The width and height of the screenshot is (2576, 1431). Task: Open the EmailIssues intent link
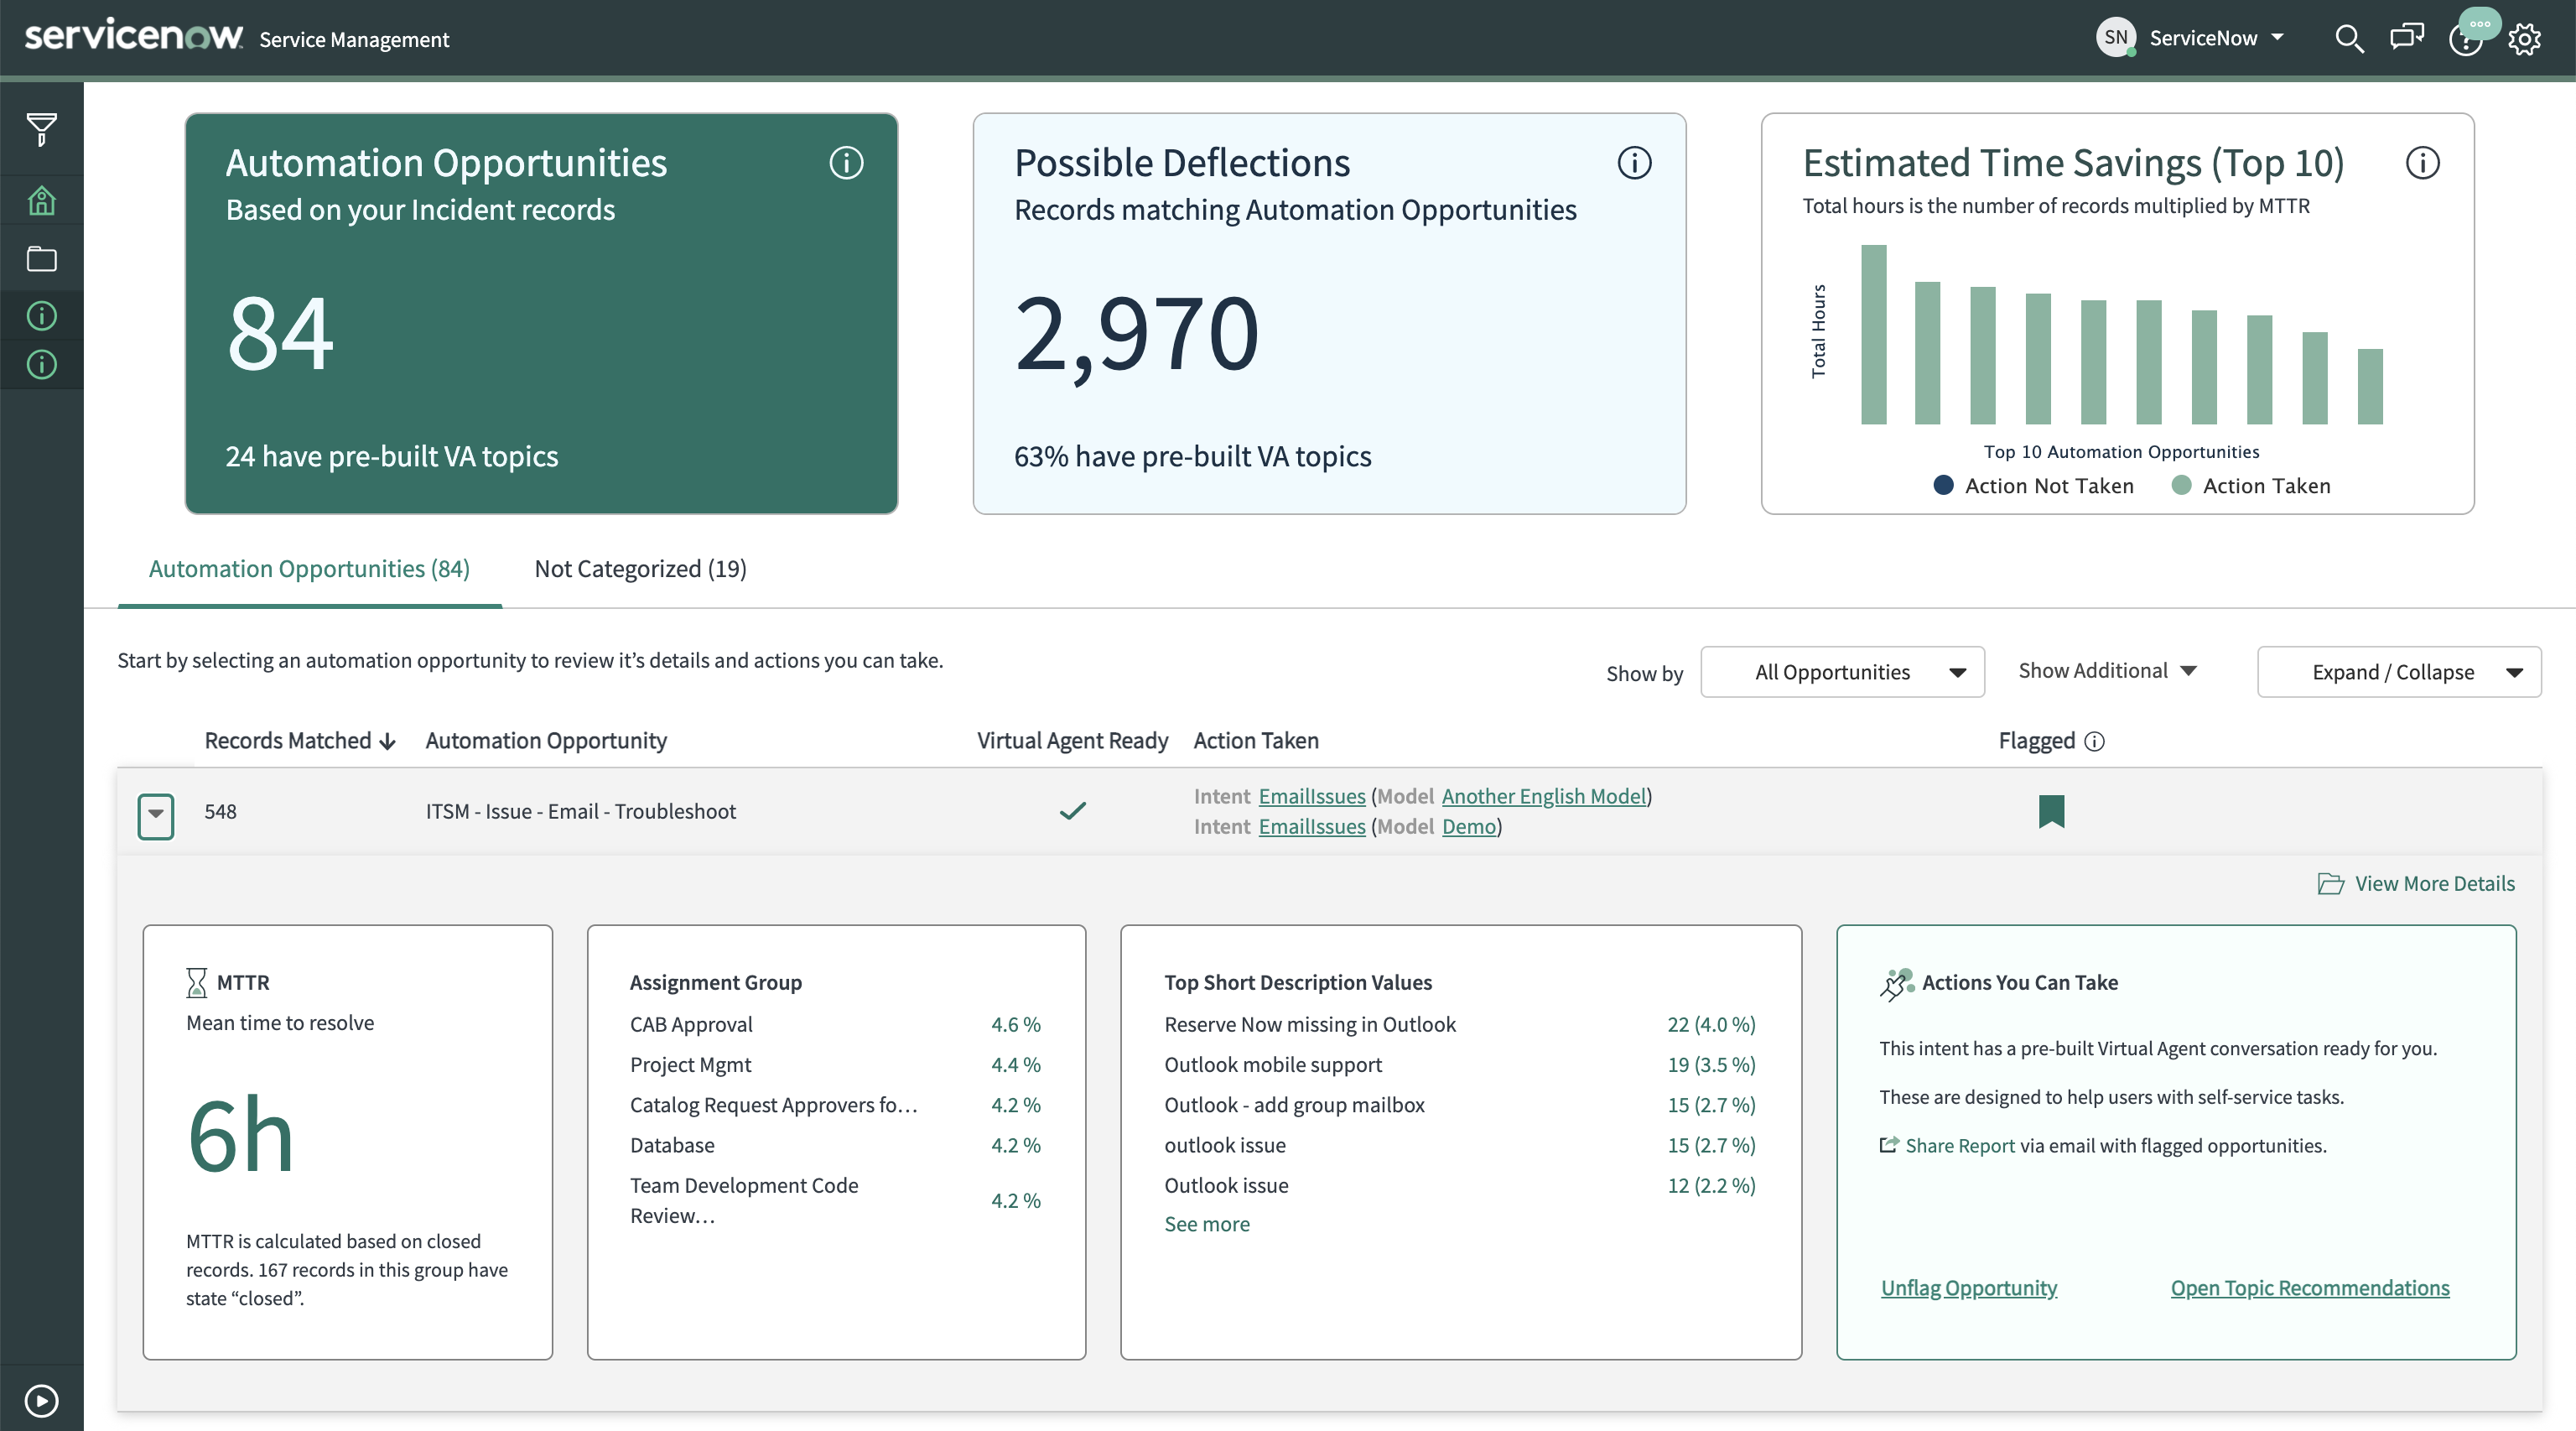(1312, 796)
